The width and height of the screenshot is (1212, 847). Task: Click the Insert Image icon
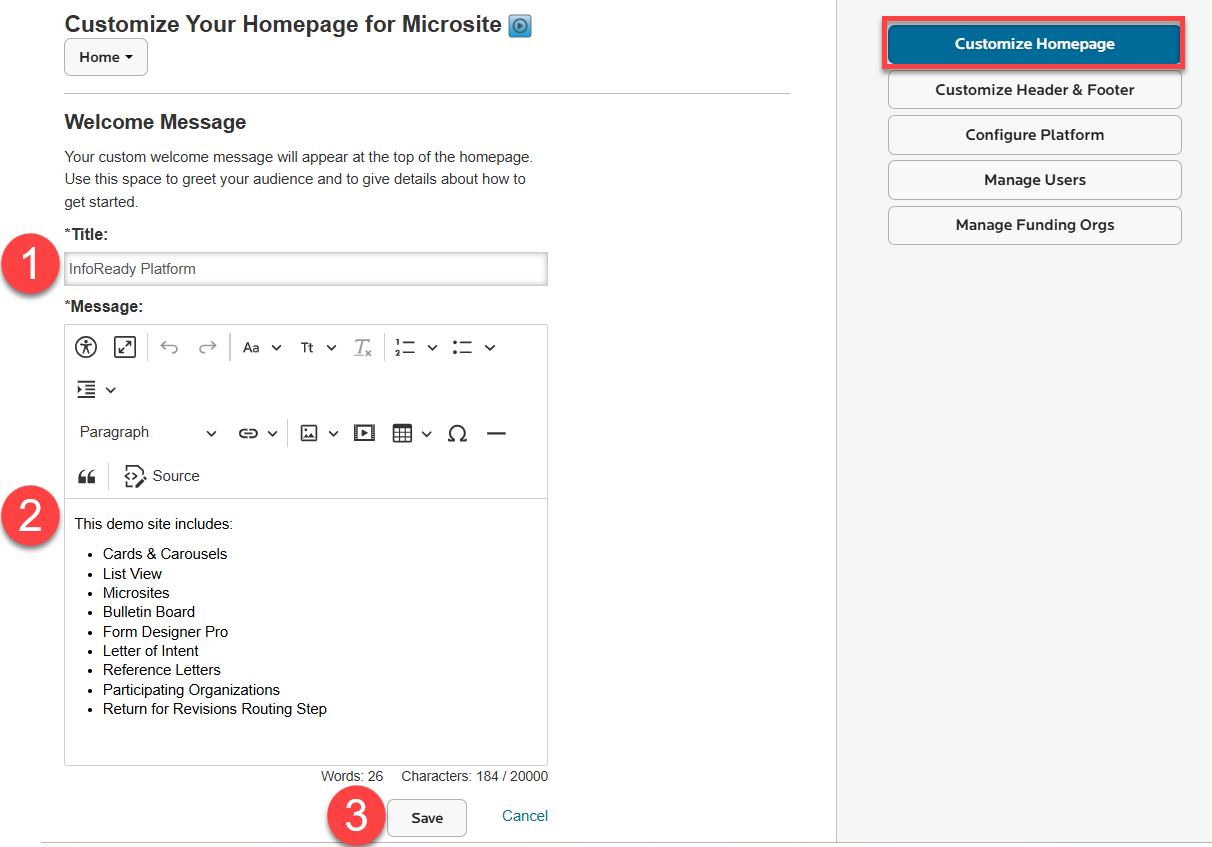[309, 433]
